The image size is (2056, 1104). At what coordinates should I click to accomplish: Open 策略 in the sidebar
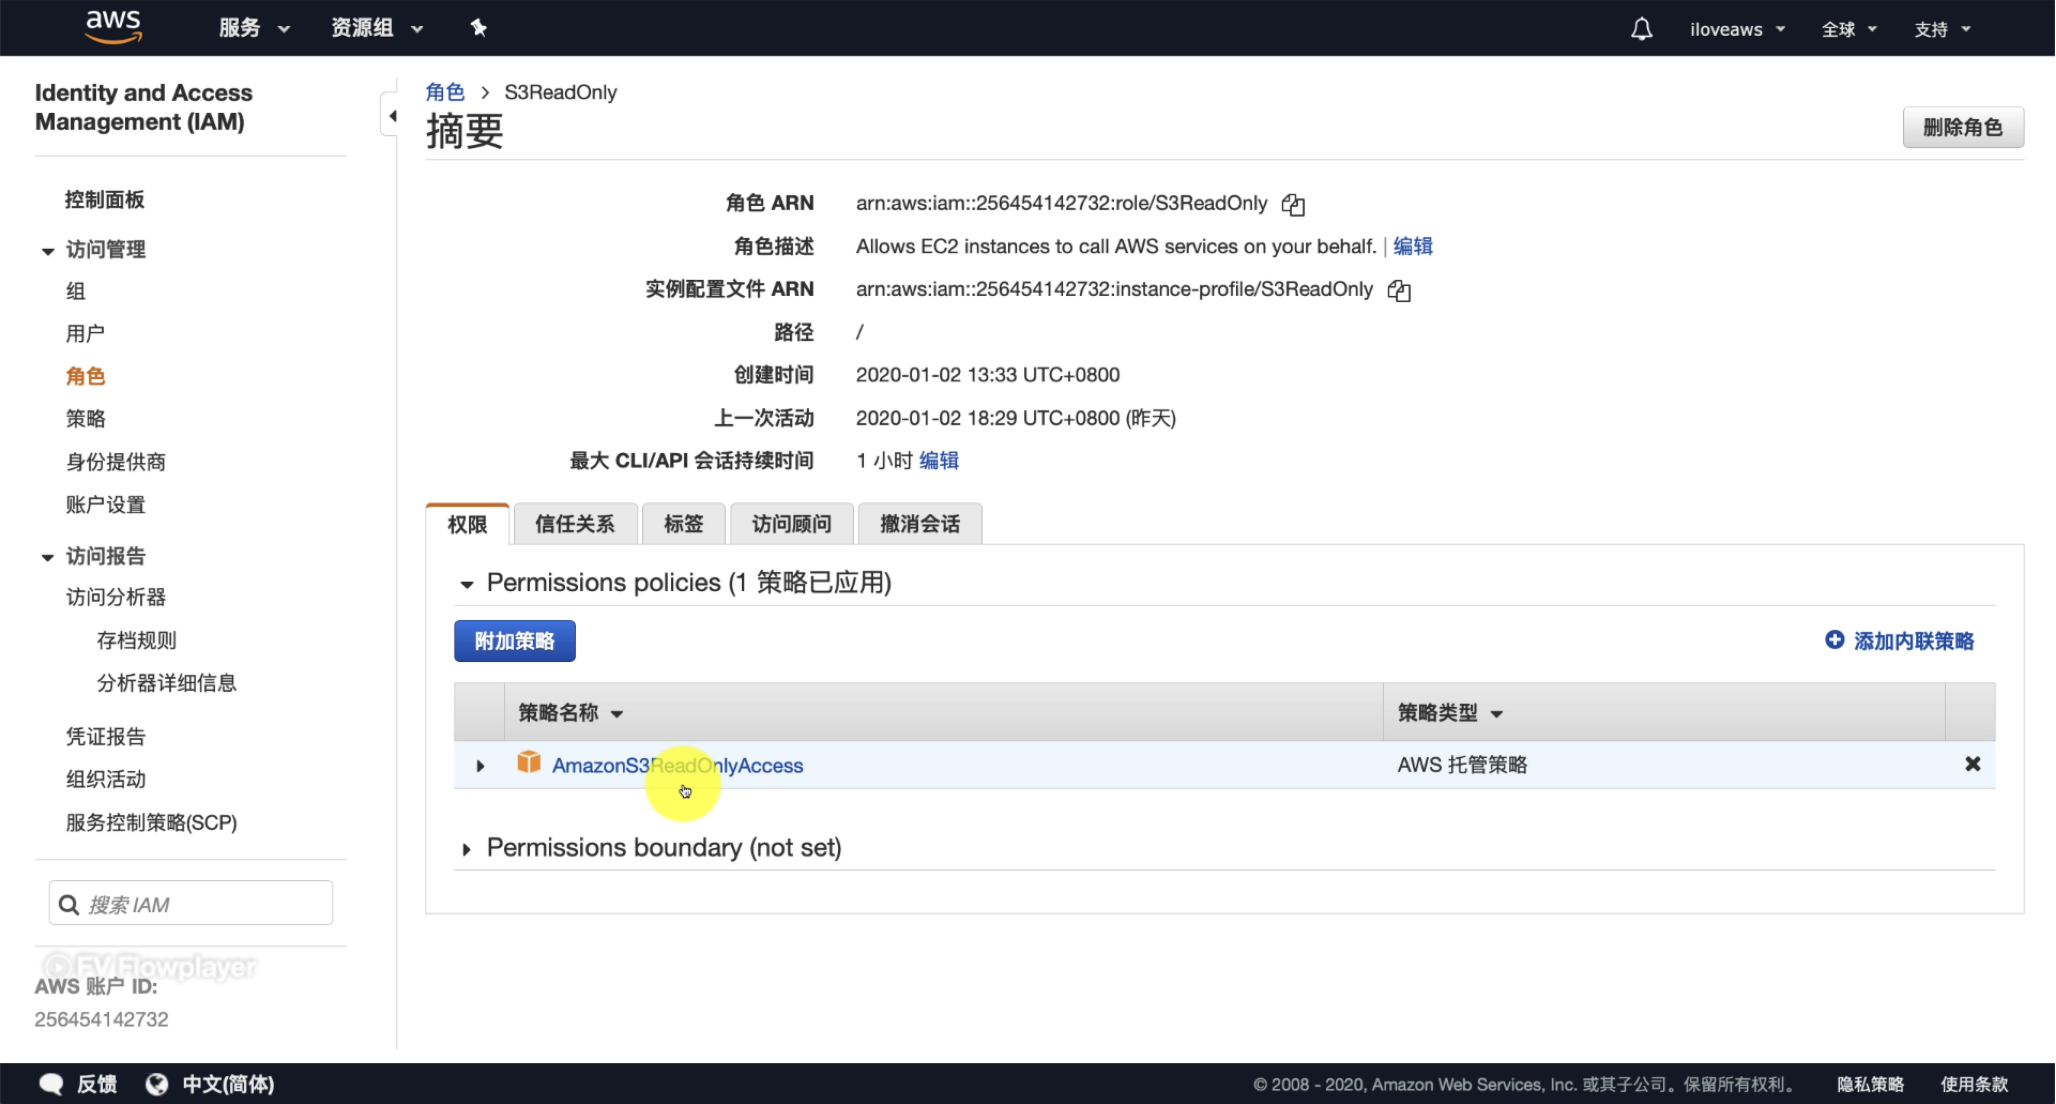click(85, 419)
